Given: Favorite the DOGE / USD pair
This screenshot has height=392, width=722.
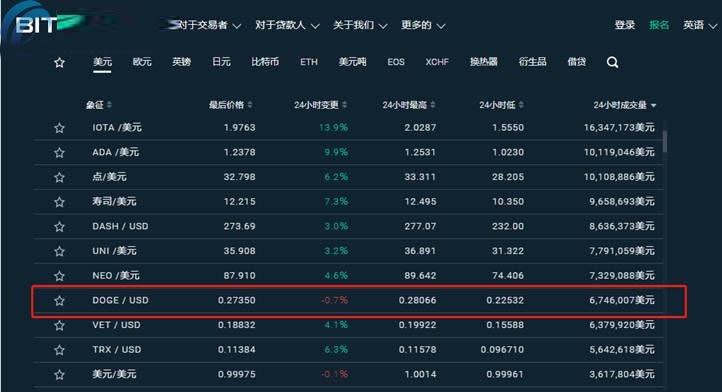Looking at the screenshot, I should pyautogui.click(x=59, y=301).
